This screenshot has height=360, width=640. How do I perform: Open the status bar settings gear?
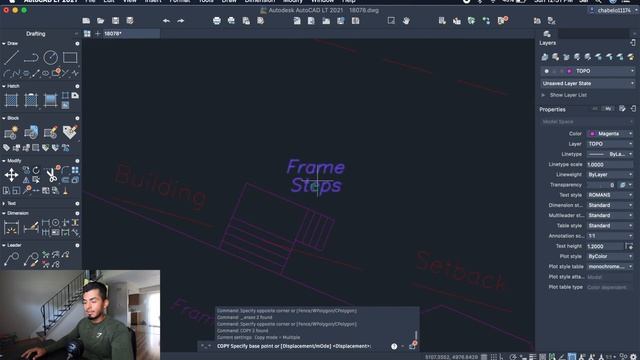[633, 357]
